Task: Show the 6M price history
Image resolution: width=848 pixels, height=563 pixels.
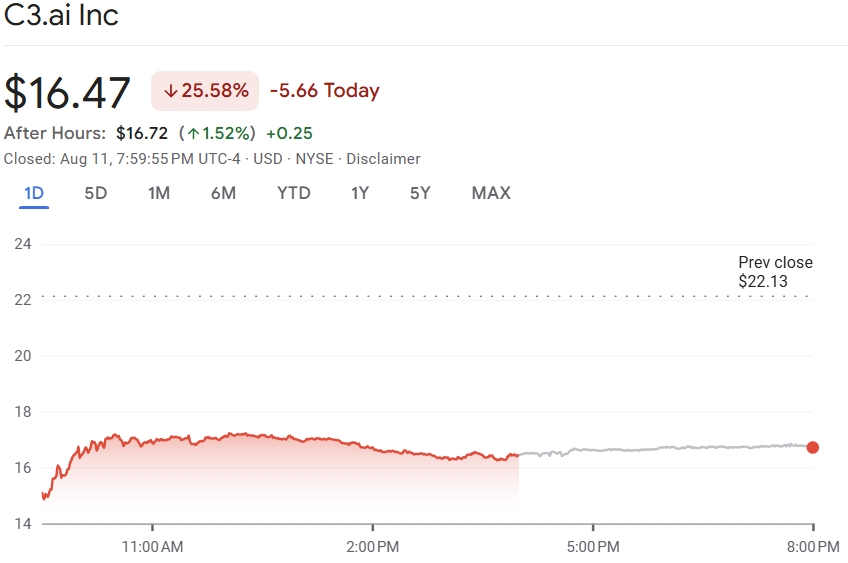Action: [x=223, y=193]
